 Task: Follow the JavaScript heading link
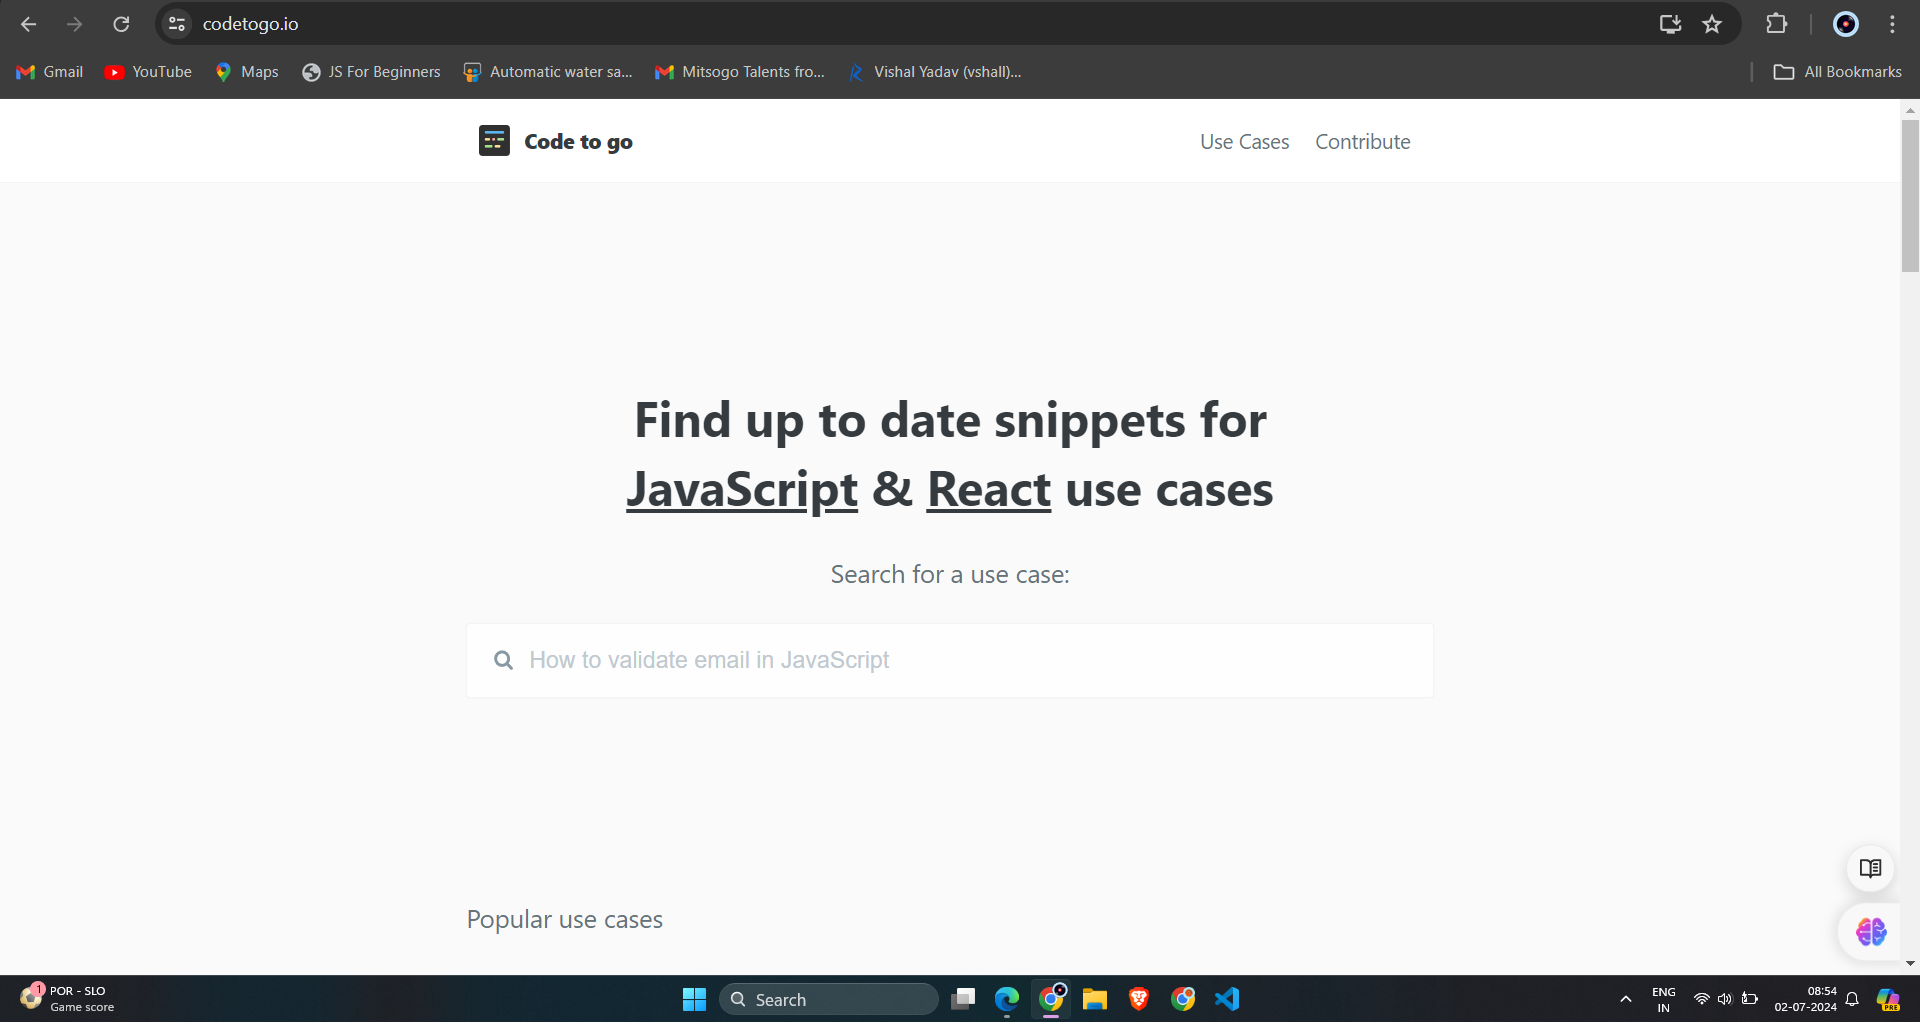pos(742,490)
